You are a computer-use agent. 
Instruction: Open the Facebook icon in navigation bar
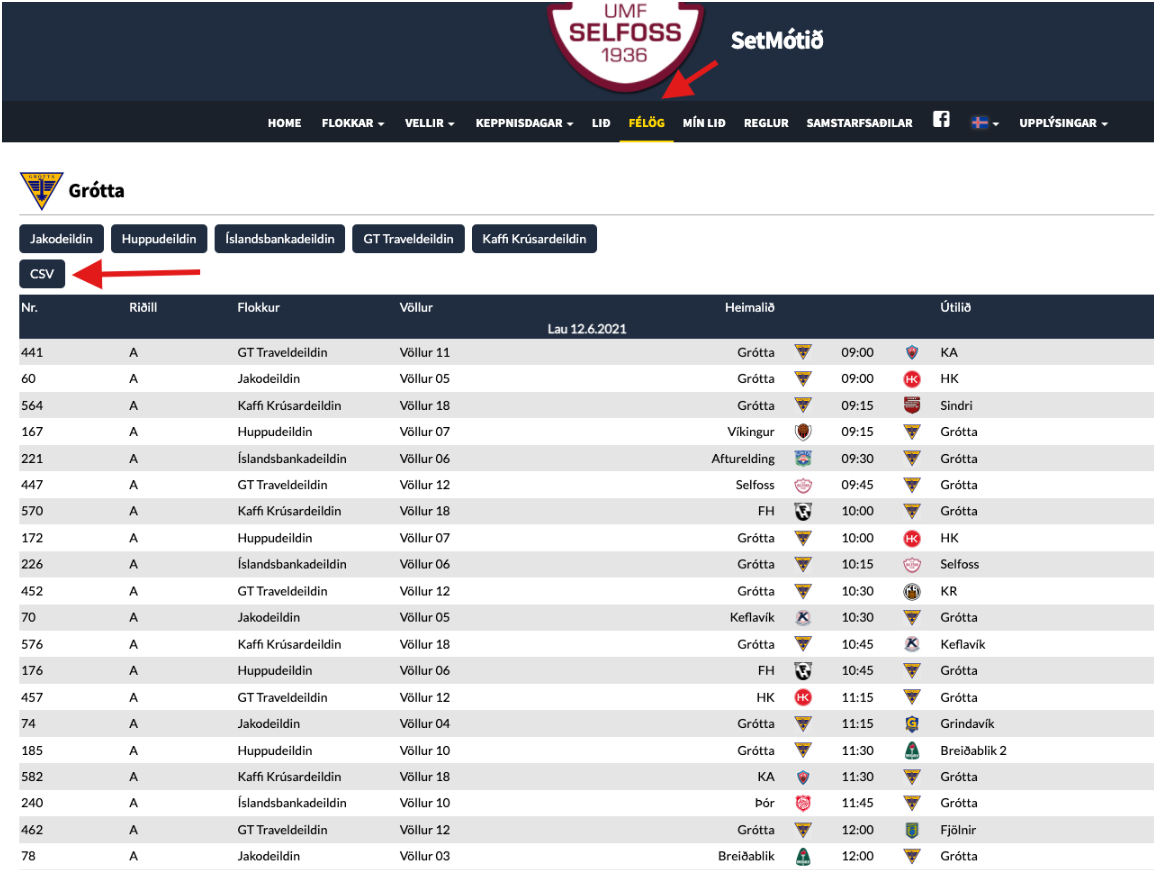(x=941, y=119)
